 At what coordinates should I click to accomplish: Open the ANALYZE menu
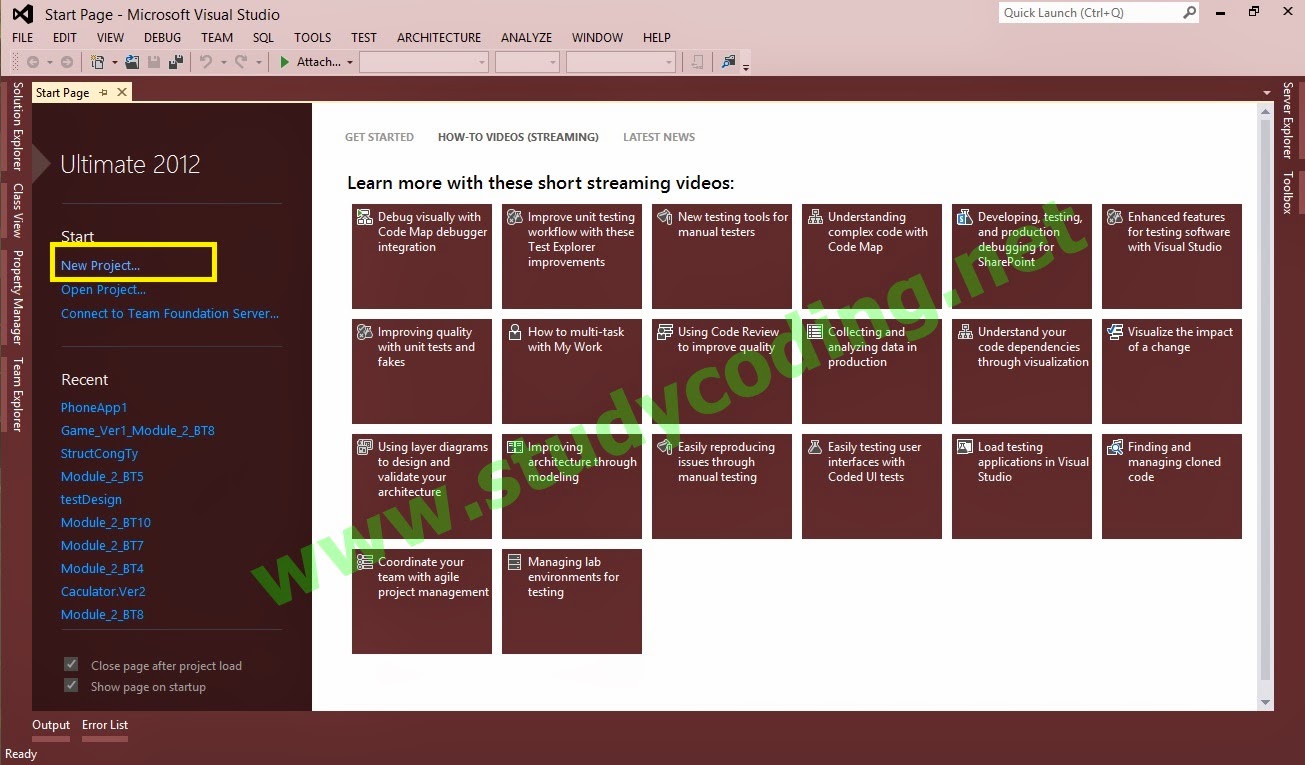pos(526,37)
